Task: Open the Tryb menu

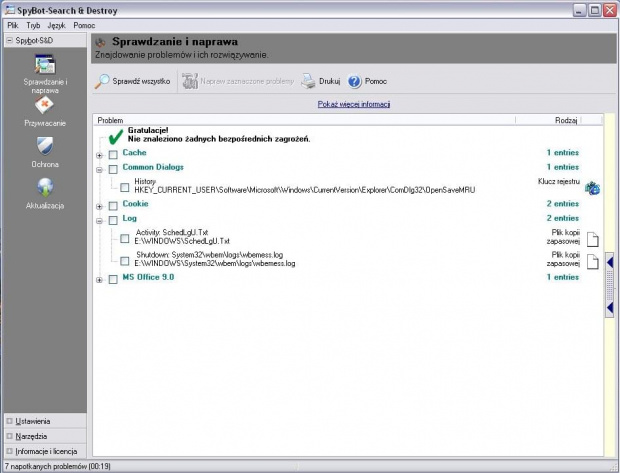Action: point(33,26)
